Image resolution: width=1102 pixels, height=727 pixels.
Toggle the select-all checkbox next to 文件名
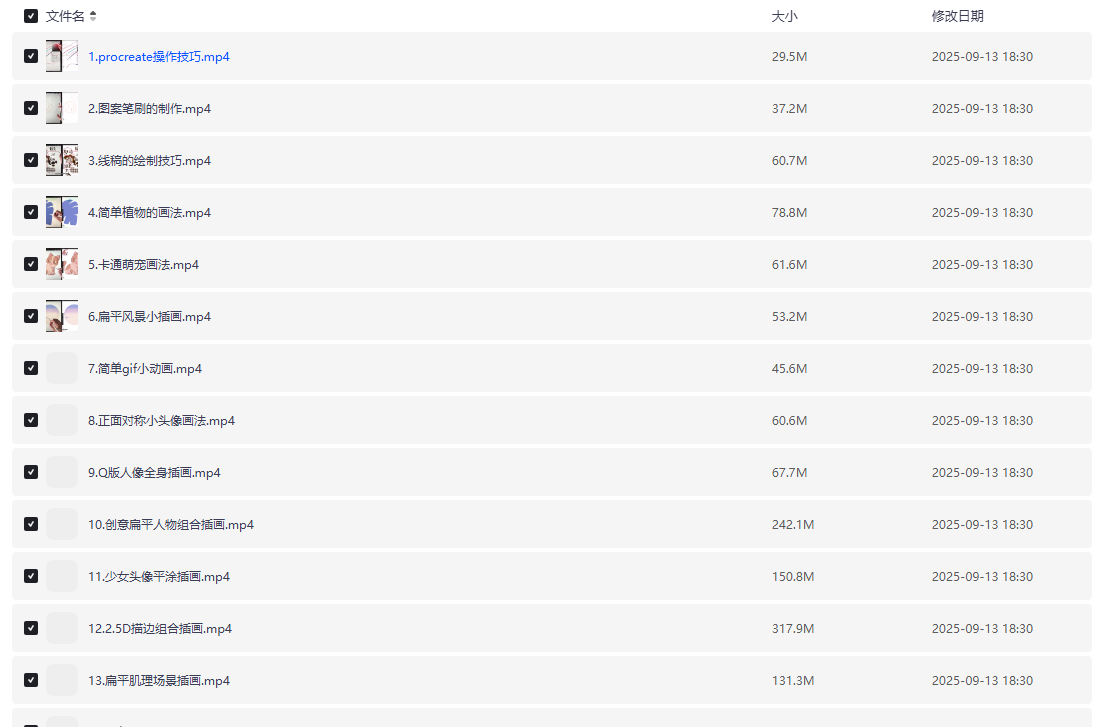31,16
